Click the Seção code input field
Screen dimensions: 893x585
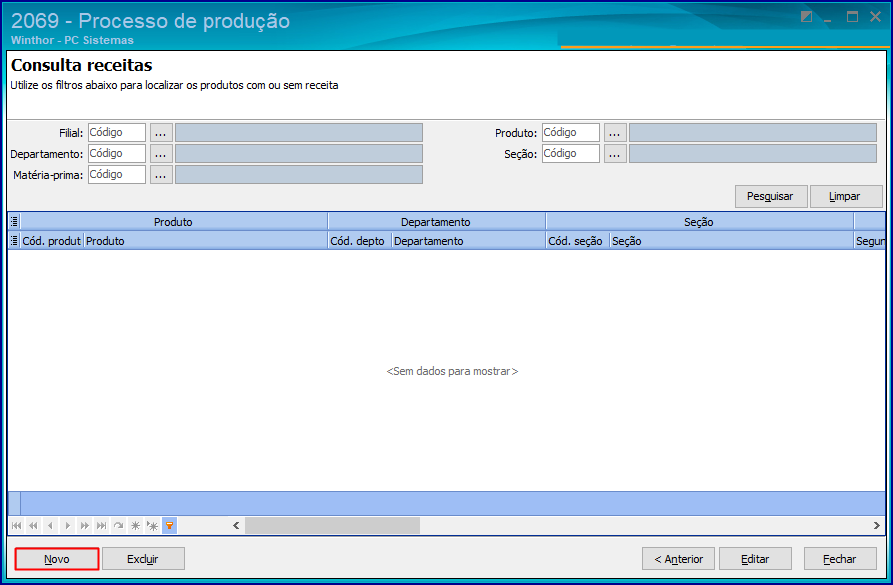571,153
